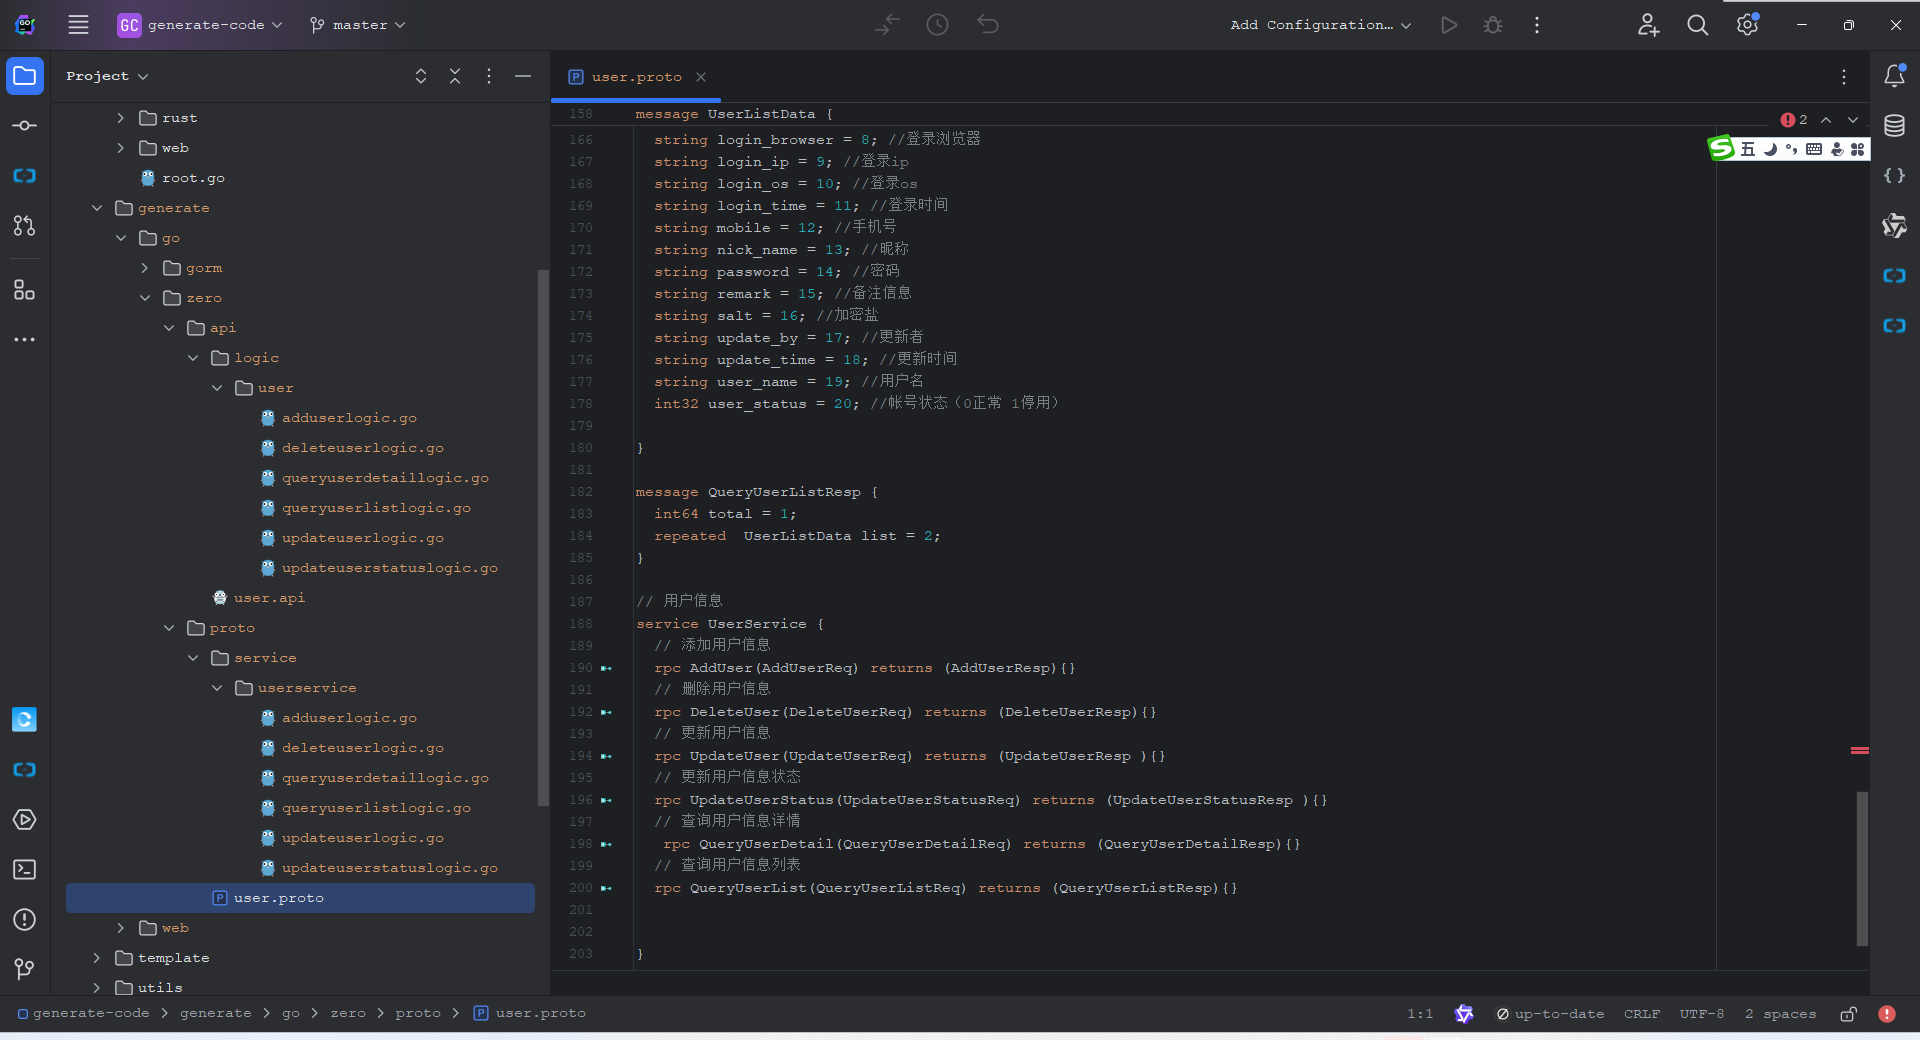Open the Services run tool window
Screen dimensions: 1920x1040
pos(25,820)
